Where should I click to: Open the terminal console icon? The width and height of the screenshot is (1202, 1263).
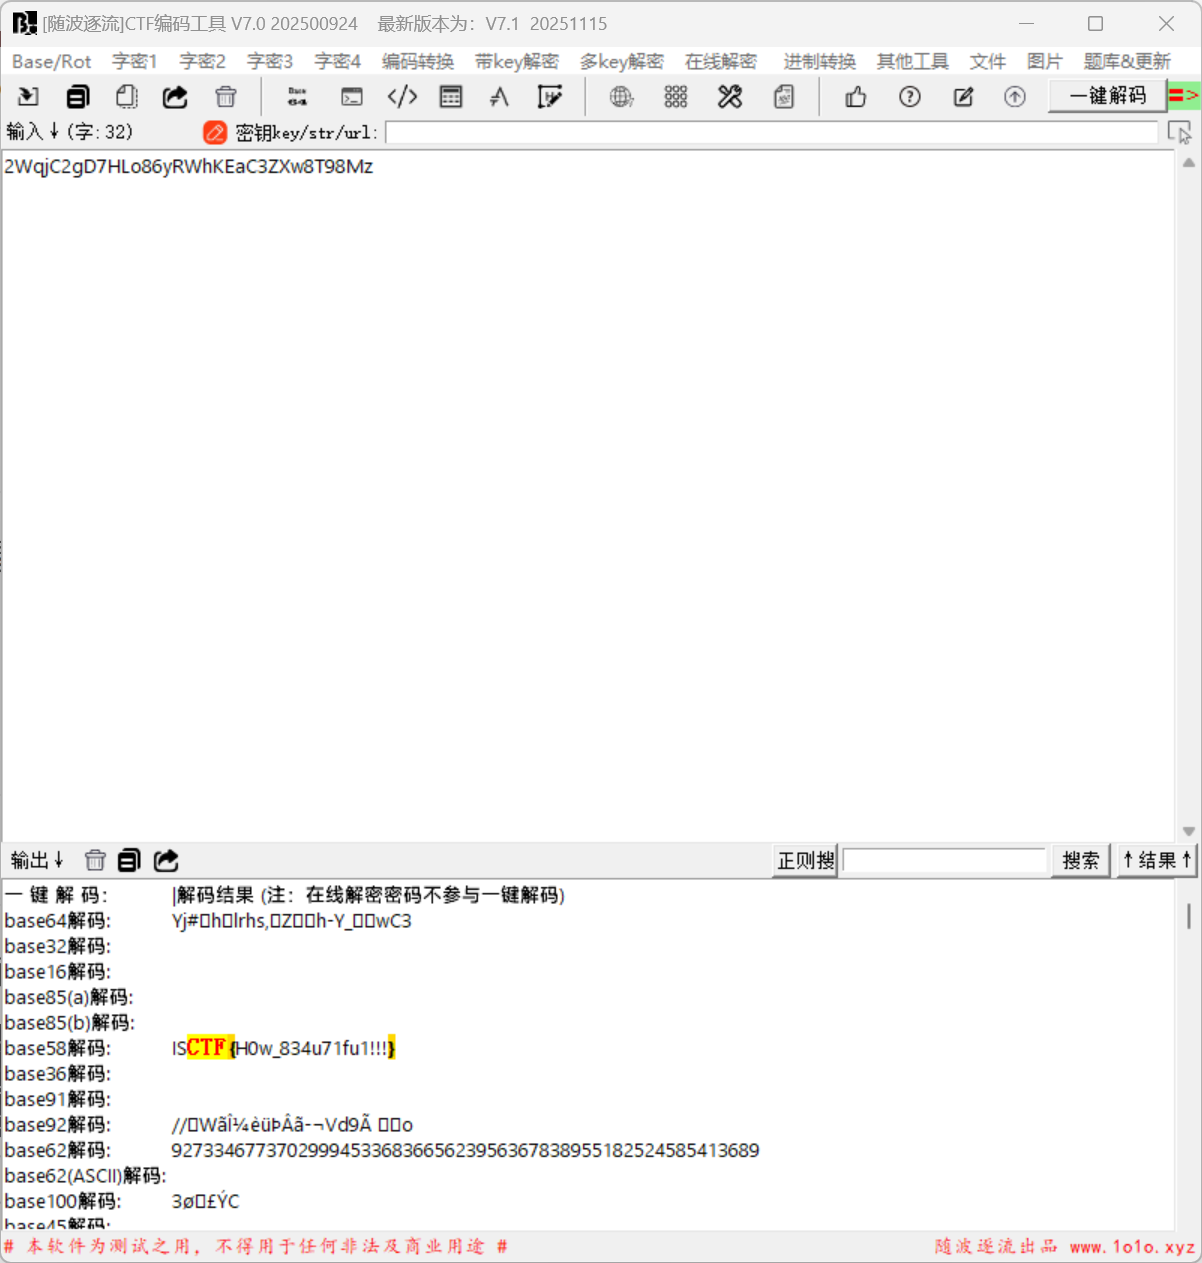[x=352, y=97]
